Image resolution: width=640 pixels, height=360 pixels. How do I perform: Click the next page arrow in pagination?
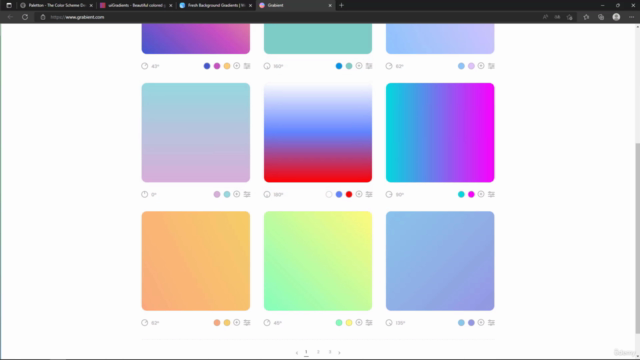[339, 353]
